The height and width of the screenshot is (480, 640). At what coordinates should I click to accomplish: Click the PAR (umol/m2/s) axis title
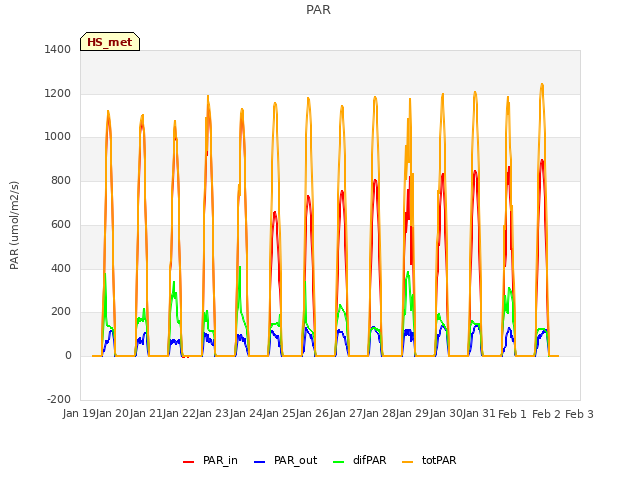point(14,225)
